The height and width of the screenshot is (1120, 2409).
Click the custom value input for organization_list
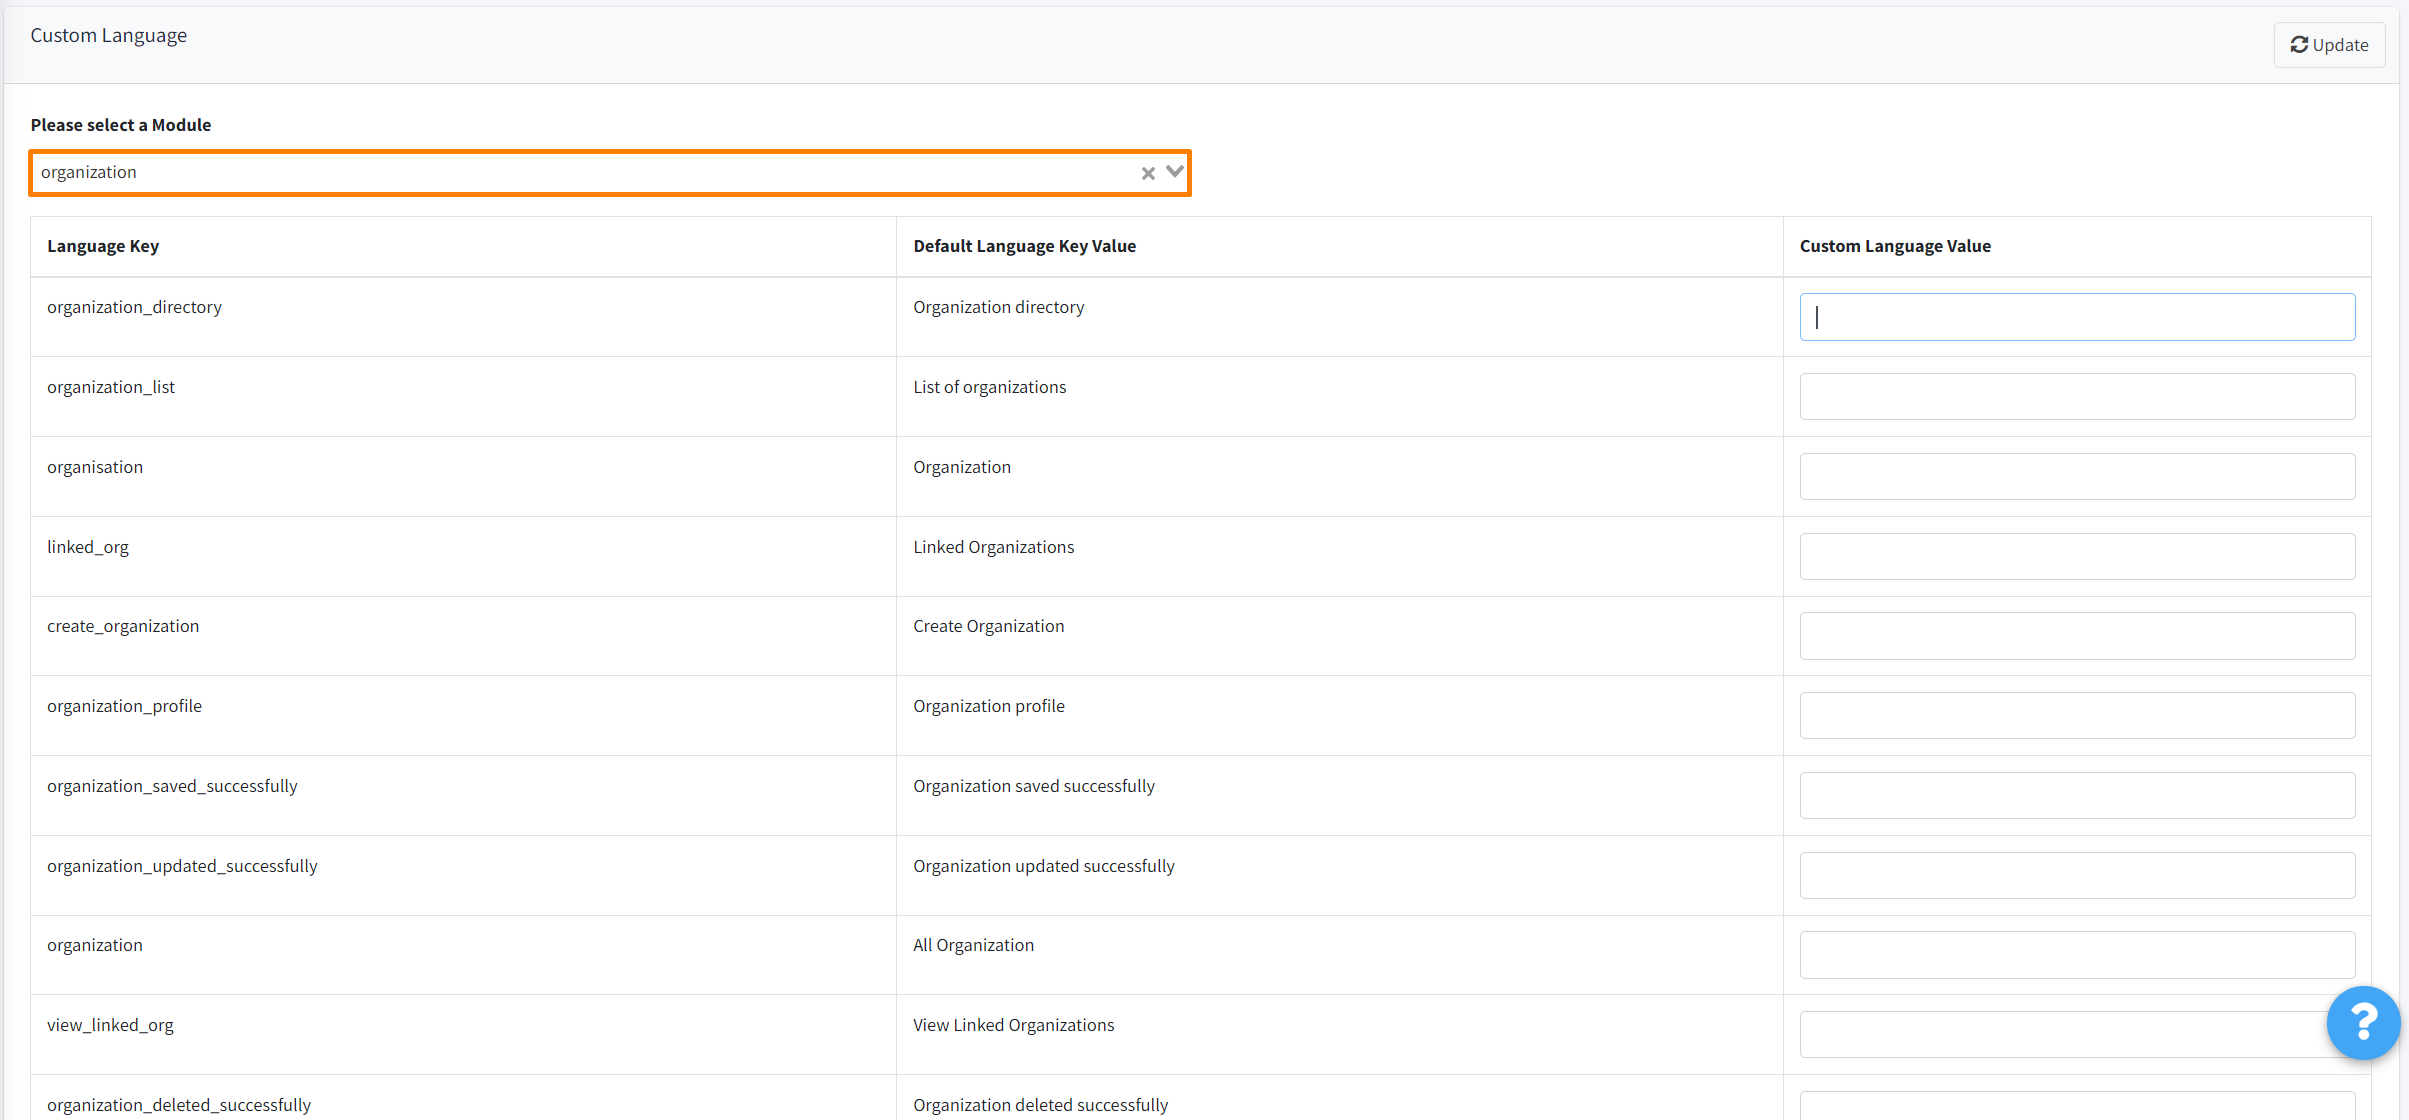point(2076,396)
